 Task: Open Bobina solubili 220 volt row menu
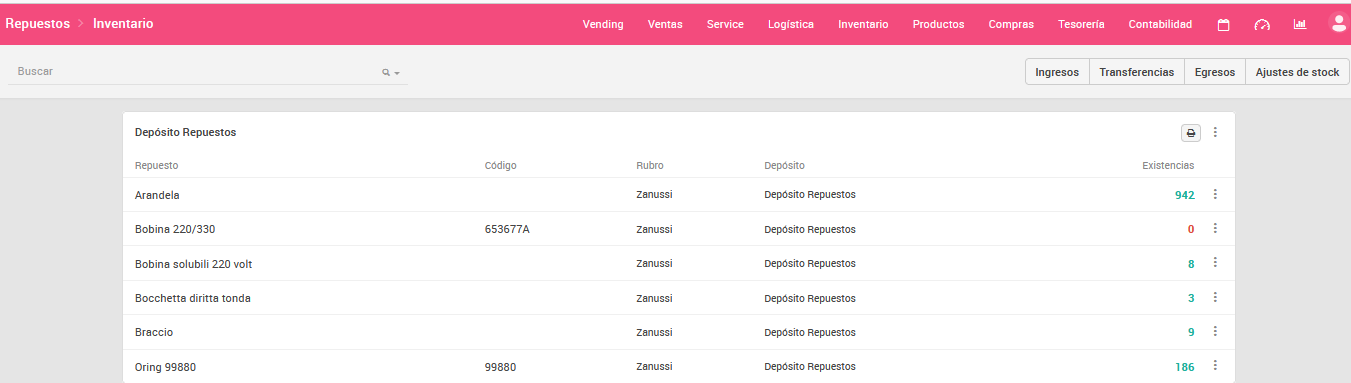(1215, 262)
